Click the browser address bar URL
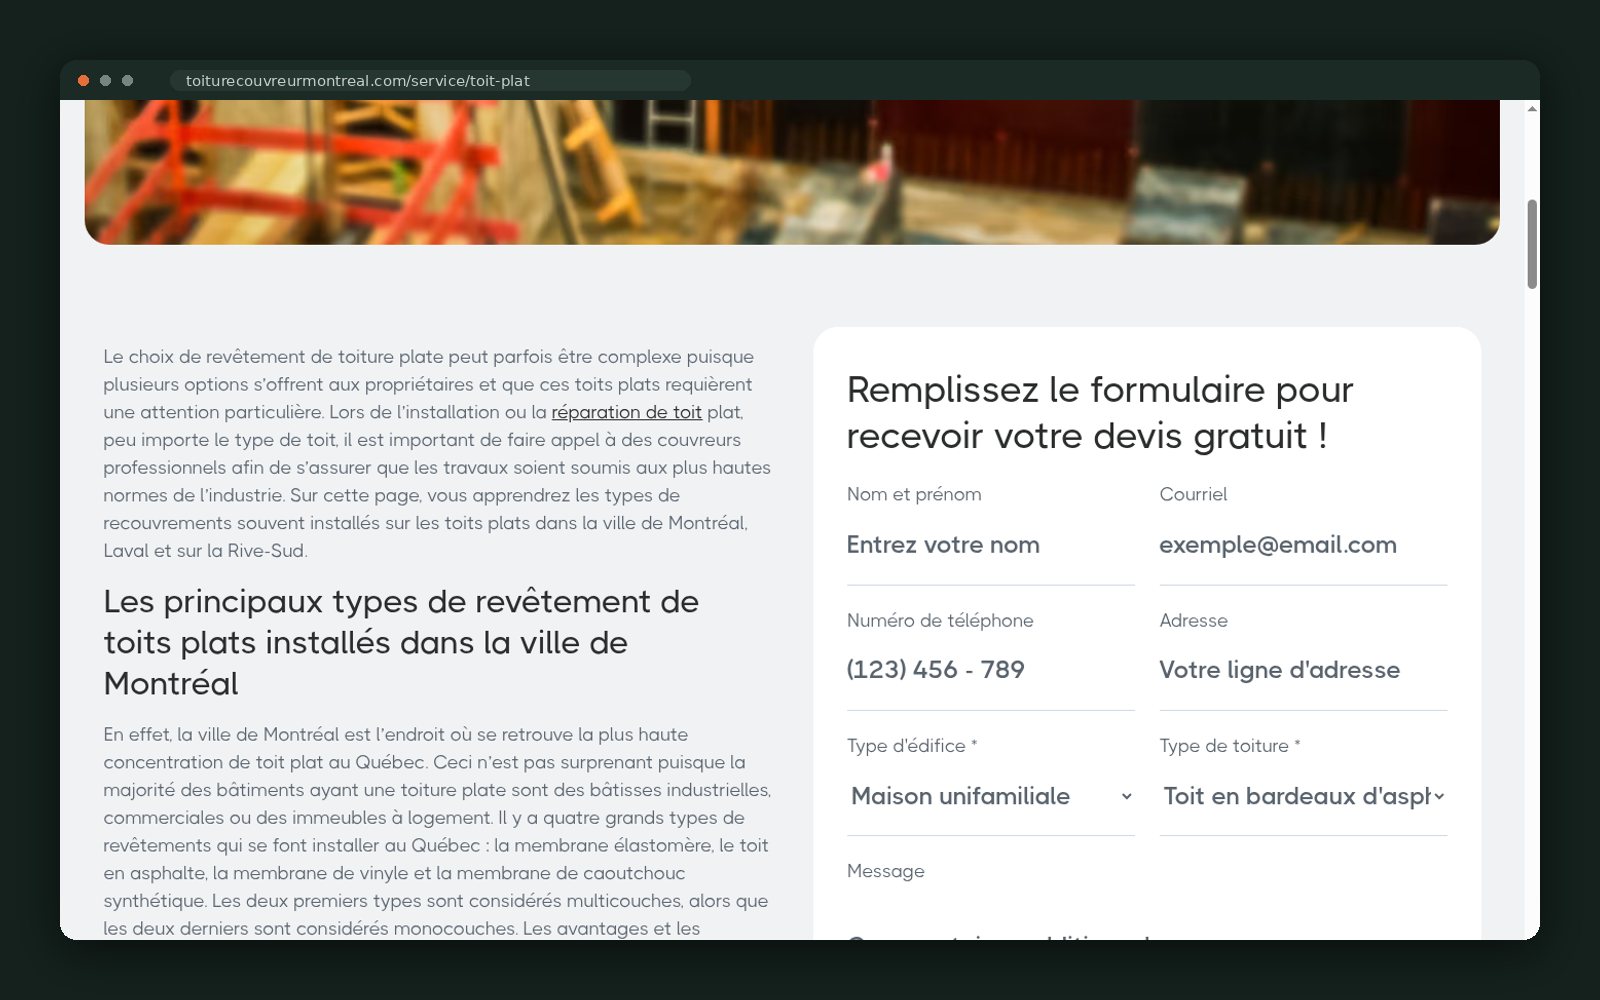The width and height of the screenshot is (1600, 1000). [x=430, y=81]
